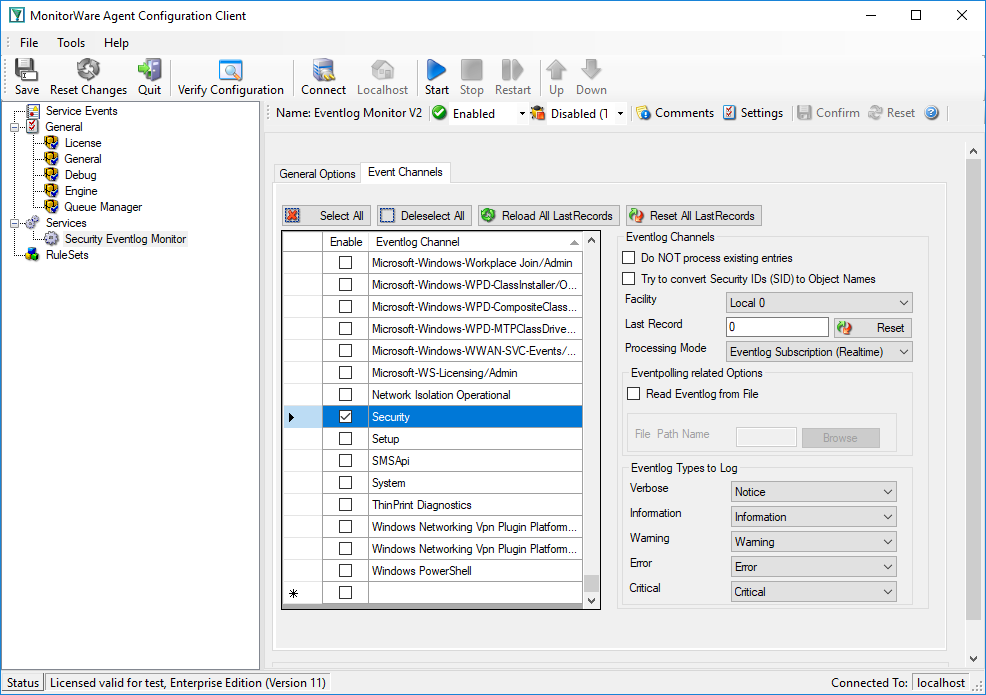Uncheck the Security channel checkbox

click(345, 416)
